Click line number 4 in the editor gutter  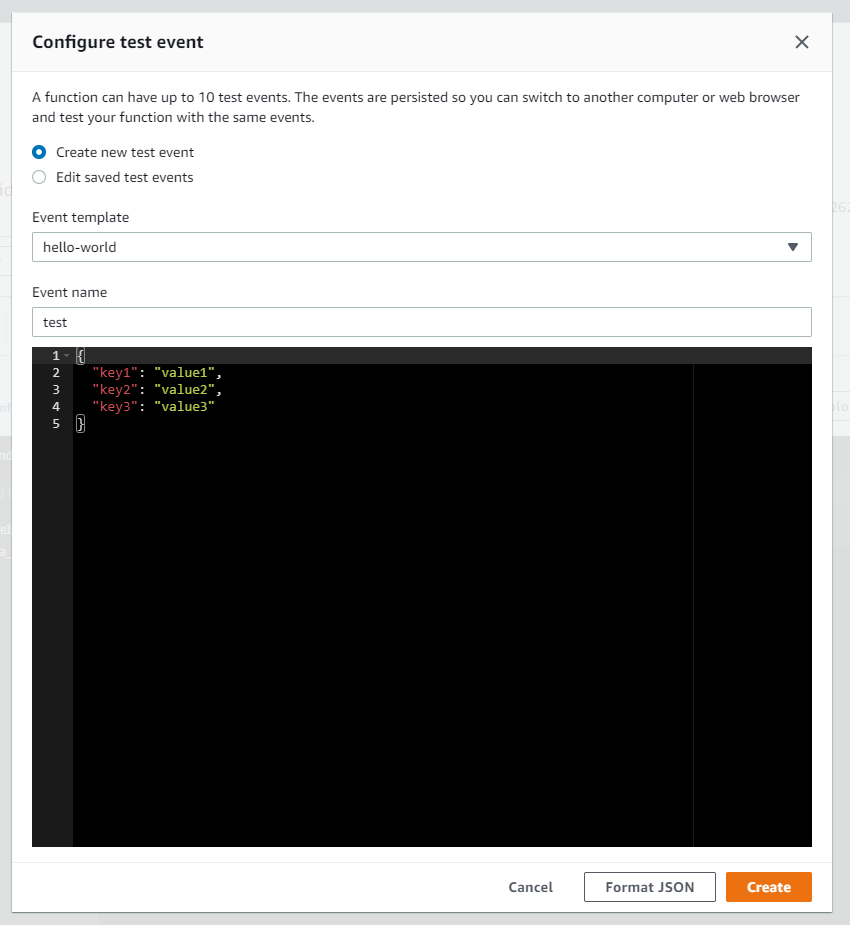point(56,407)
